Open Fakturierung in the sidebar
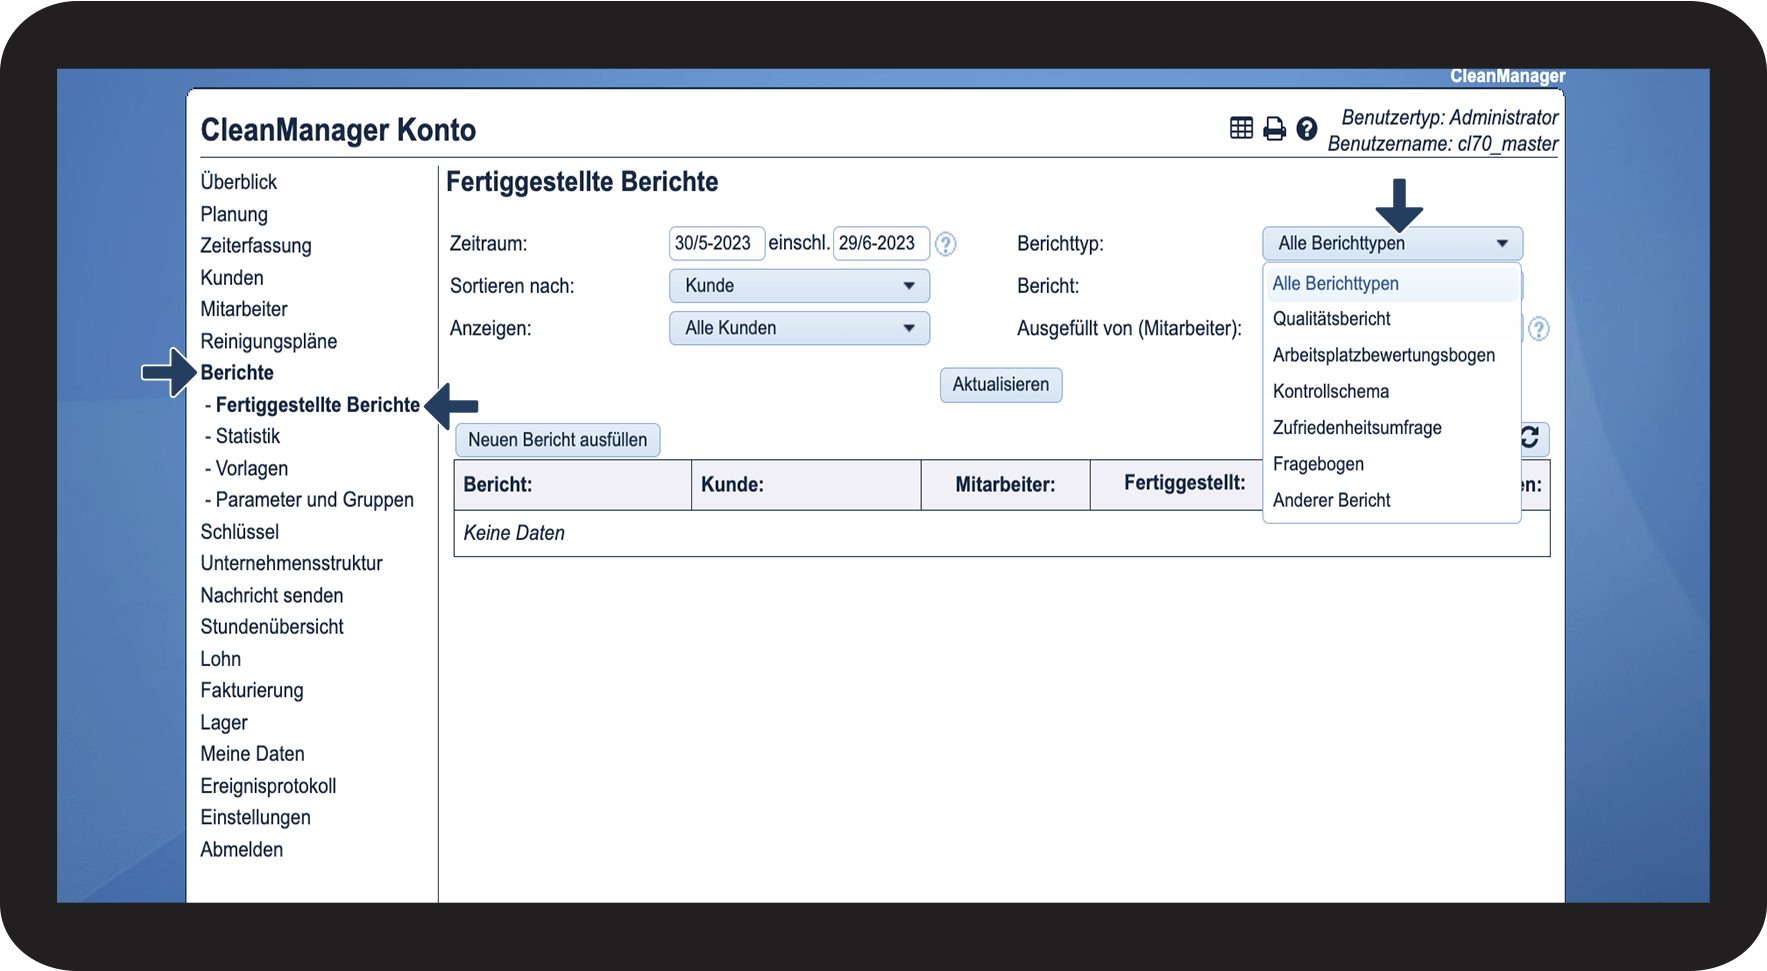The height and width of the screenshot is (971, 1767). pos(252,690)
